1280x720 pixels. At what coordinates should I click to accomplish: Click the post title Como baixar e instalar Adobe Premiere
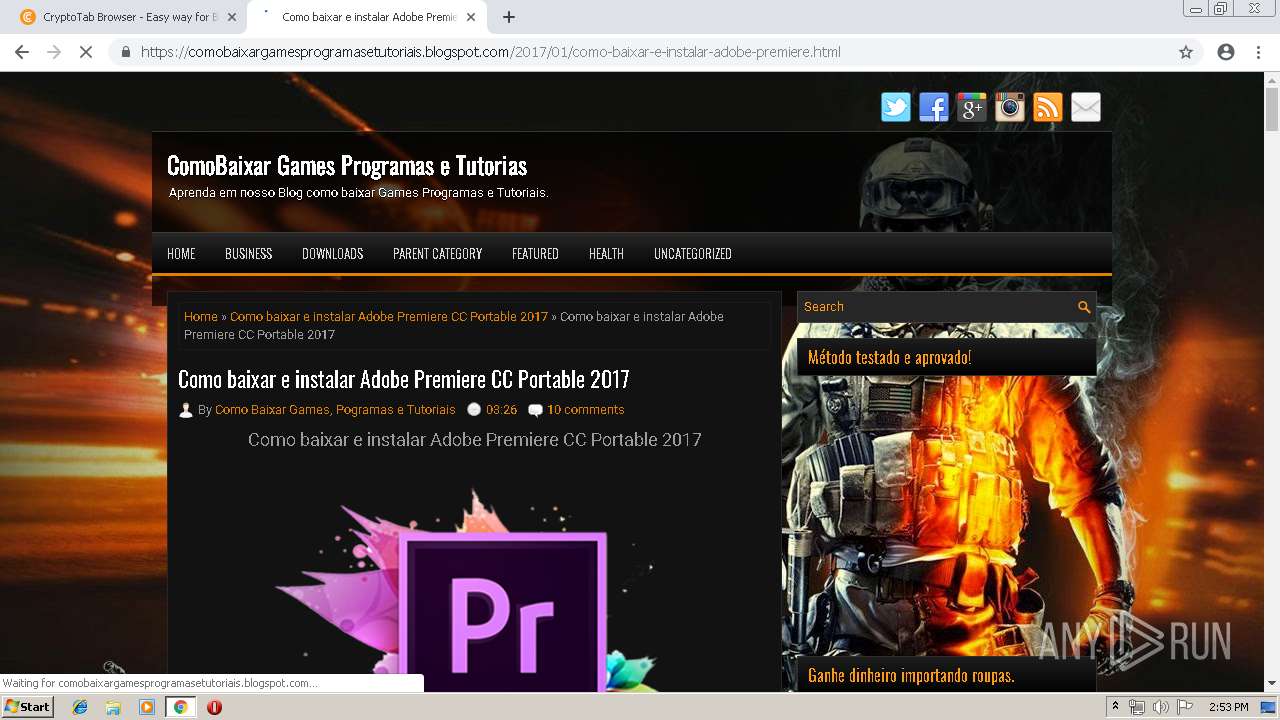[x=404, y=379]
